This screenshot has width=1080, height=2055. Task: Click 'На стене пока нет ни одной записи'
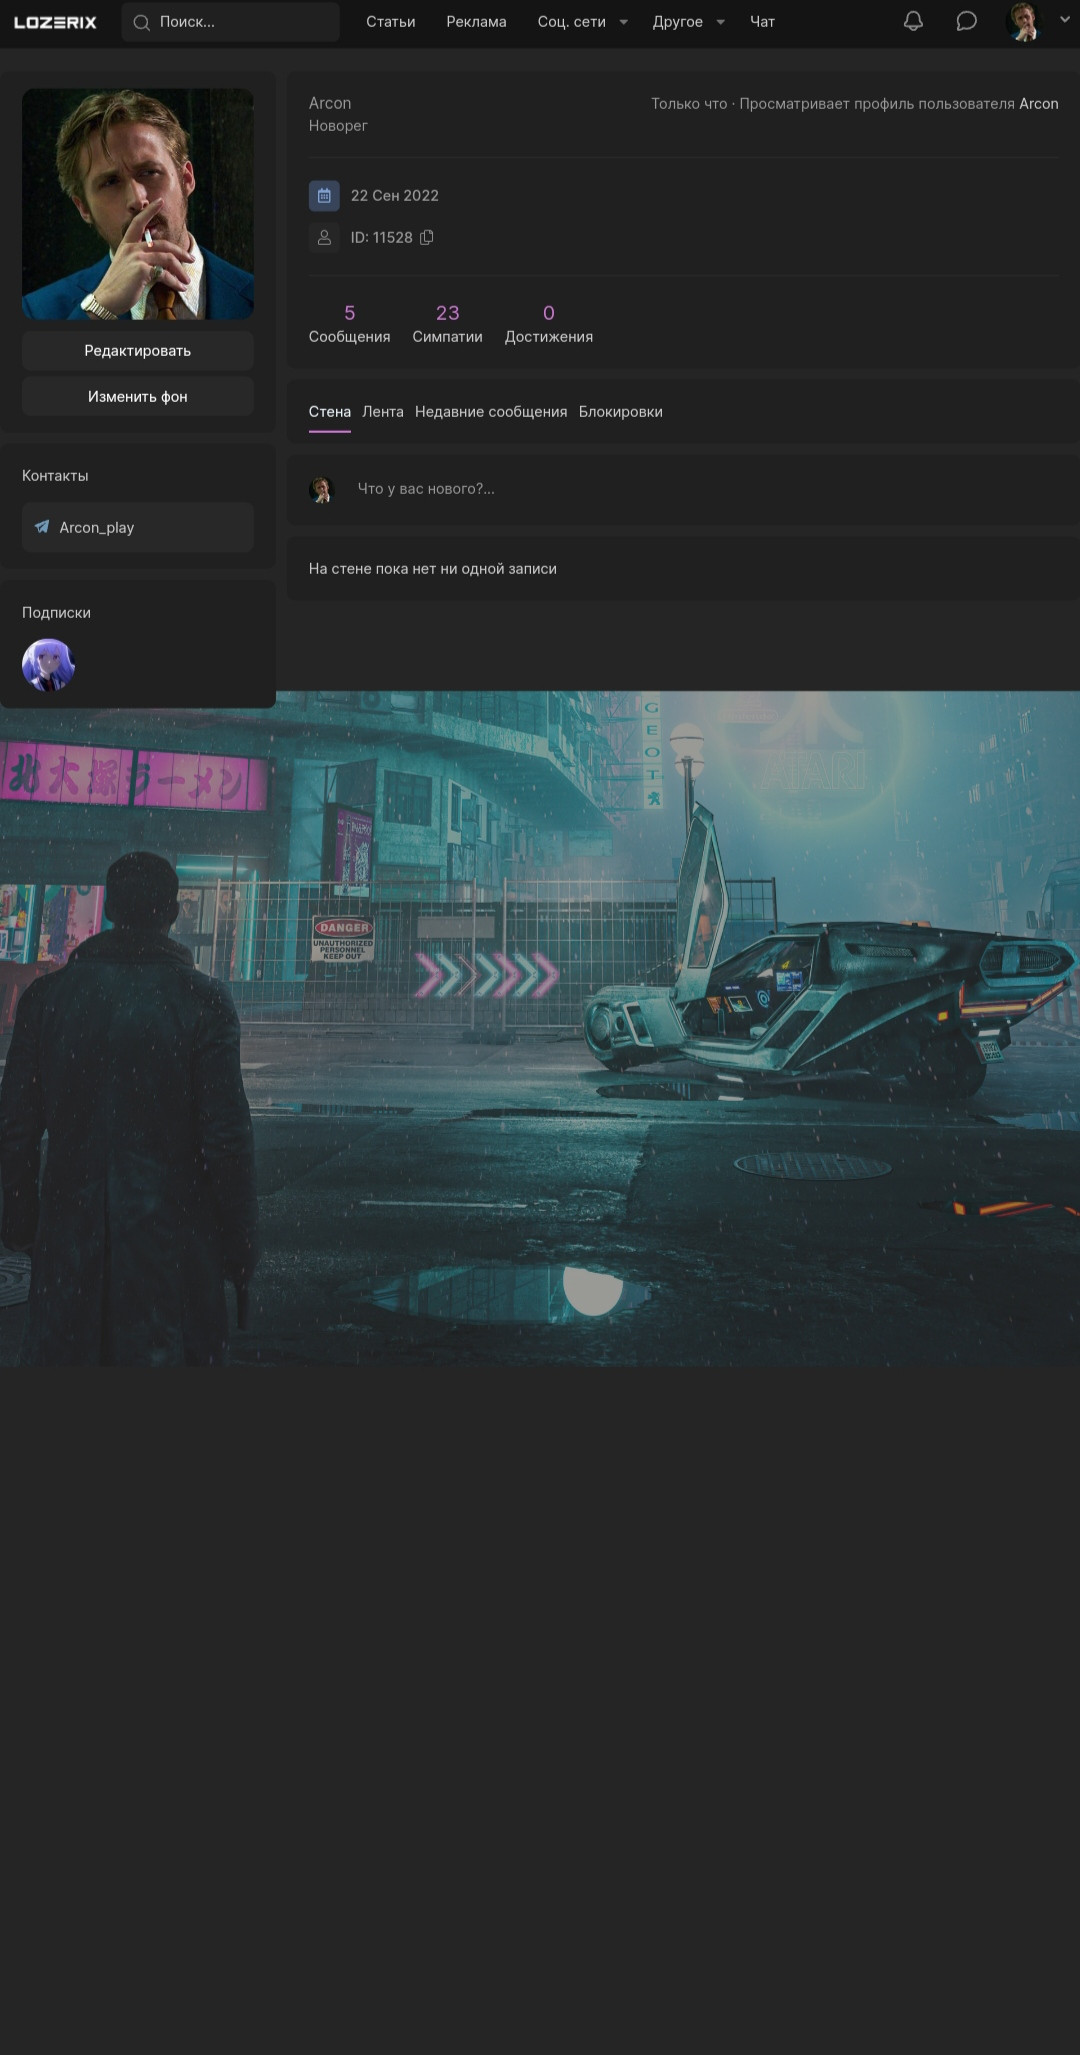tap(433, 569)
